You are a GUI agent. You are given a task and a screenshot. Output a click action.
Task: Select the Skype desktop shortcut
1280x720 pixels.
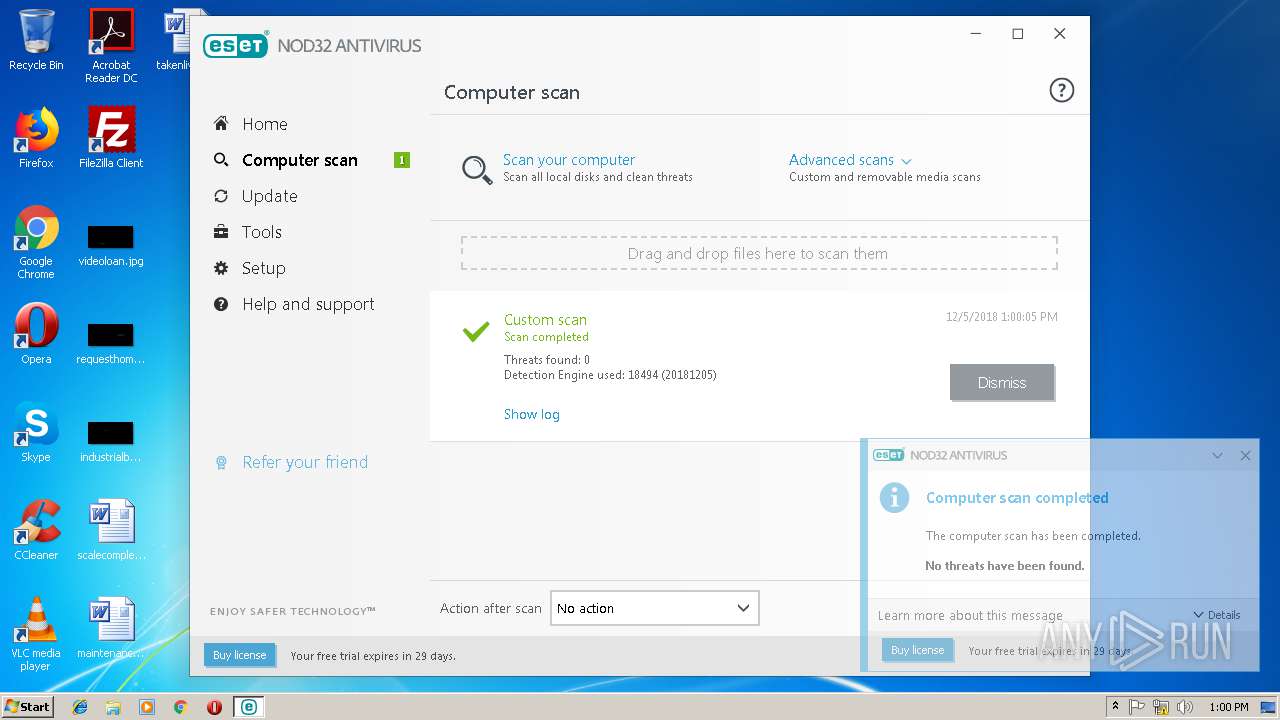36,432
